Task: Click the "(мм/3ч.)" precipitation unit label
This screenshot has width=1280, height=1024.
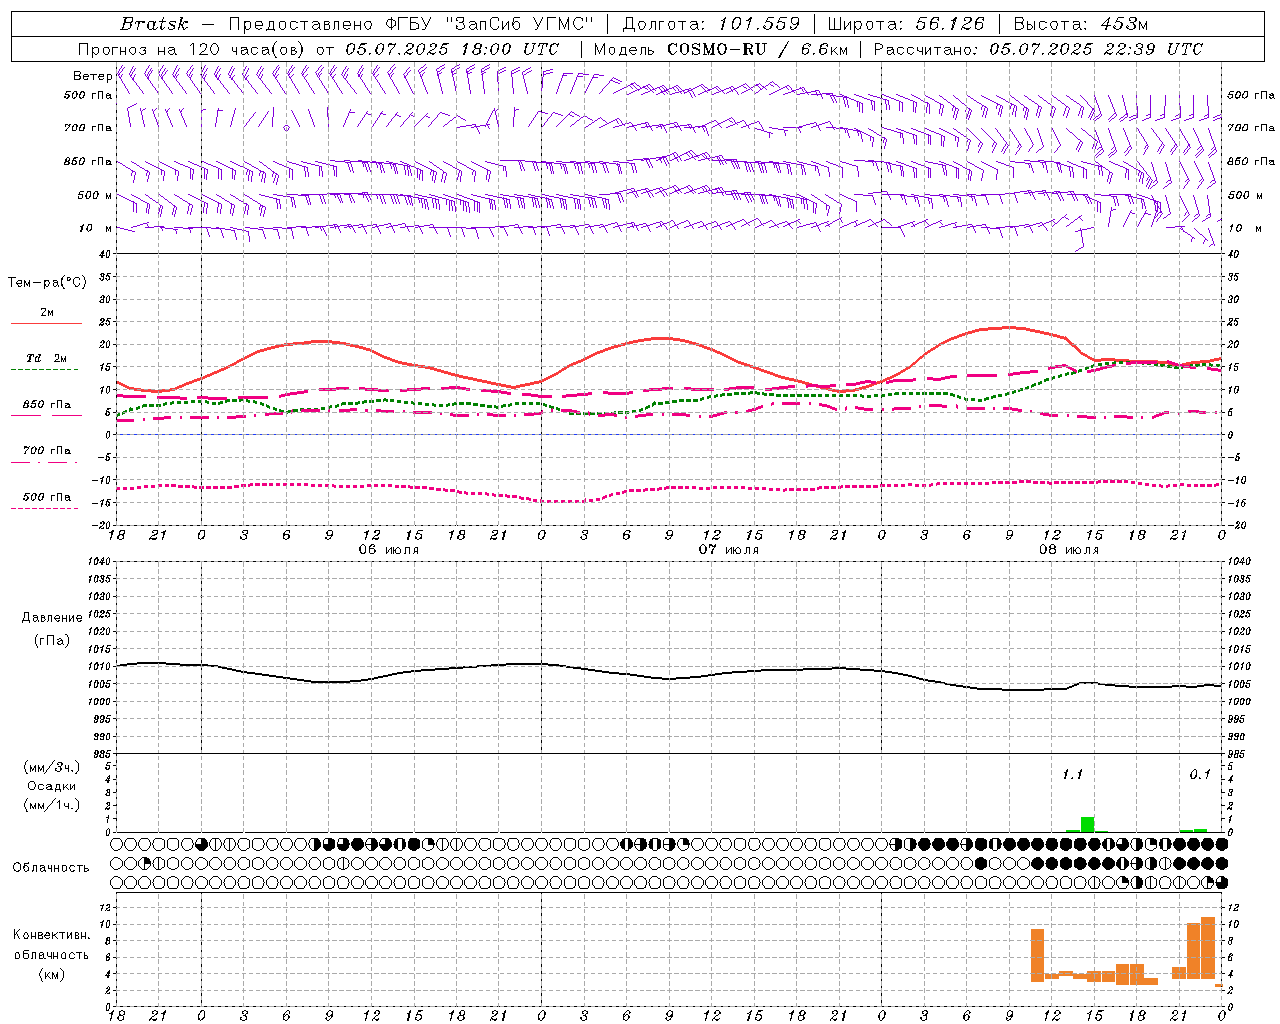Action: (x=52, y=767)
